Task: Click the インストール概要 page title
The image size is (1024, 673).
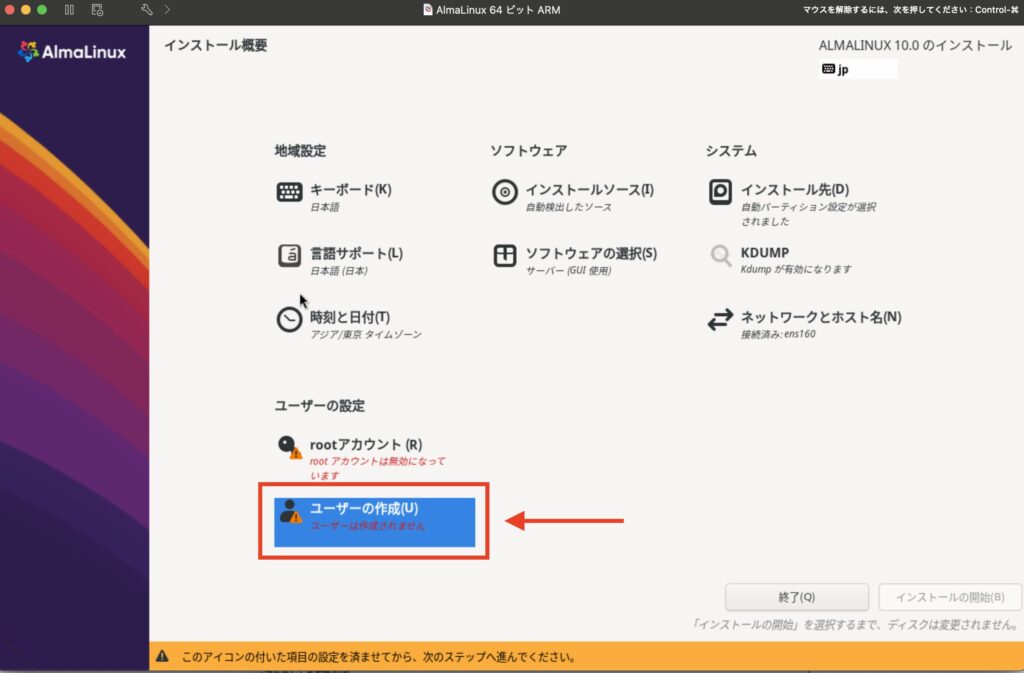Action: click(216, 45)
